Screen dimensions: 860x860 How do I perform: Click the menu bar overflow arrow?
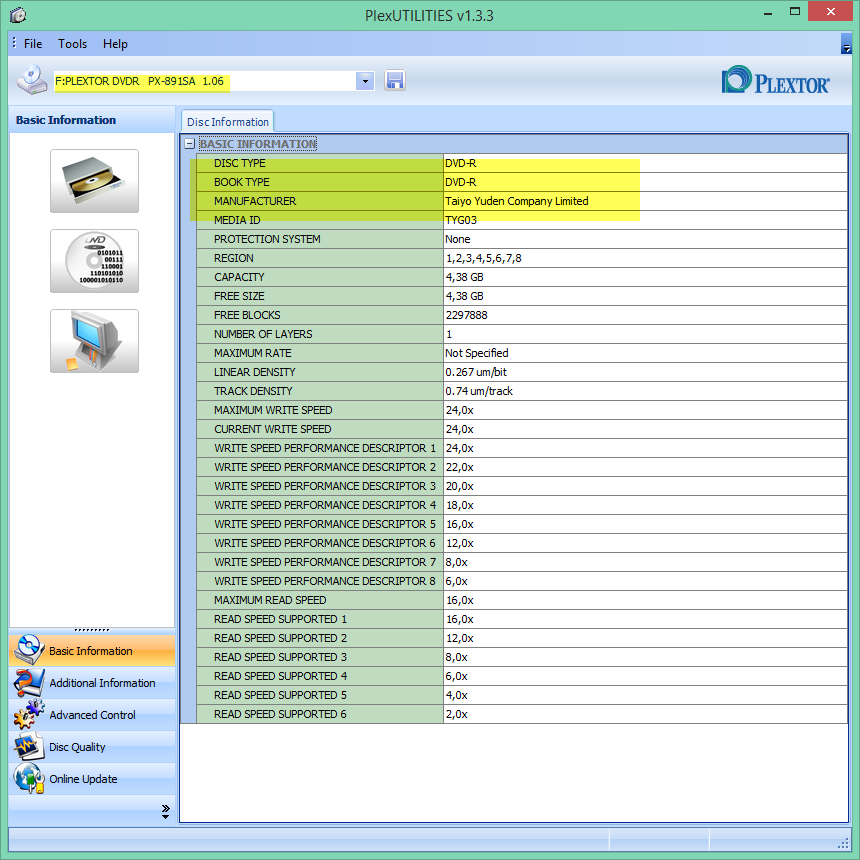[x=846, y=44]
